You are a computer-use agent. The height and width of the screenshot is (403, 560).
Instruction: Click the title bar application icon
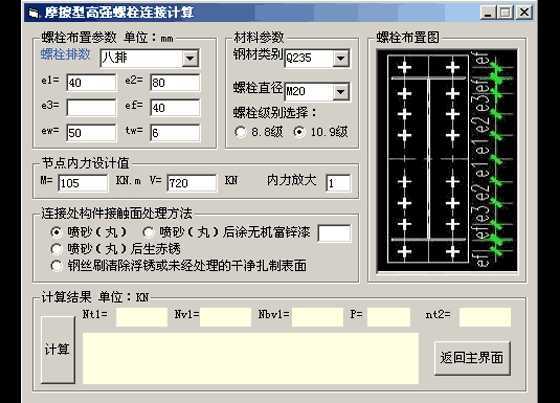pyautogui.click(x=34, y=13)
